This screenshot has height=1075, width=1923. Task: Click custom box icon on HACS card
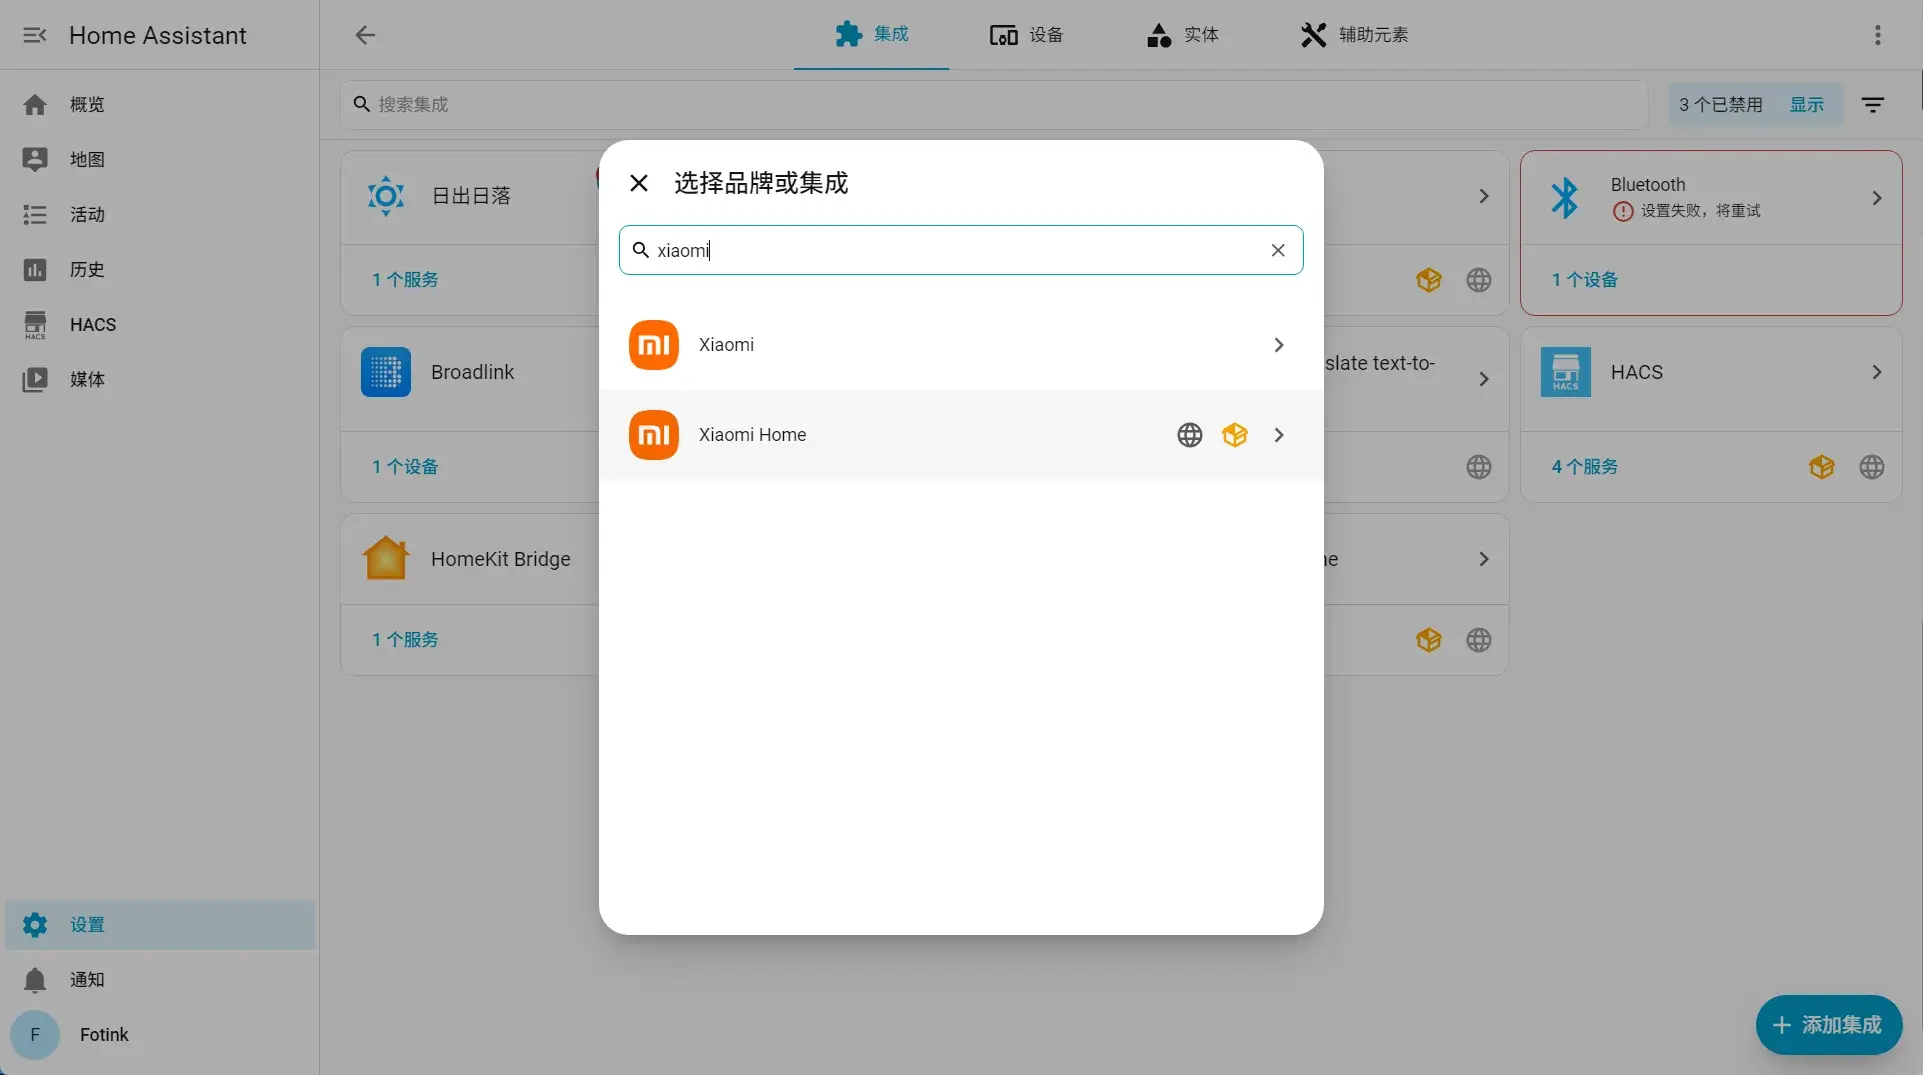click(x=1822, y=467)
